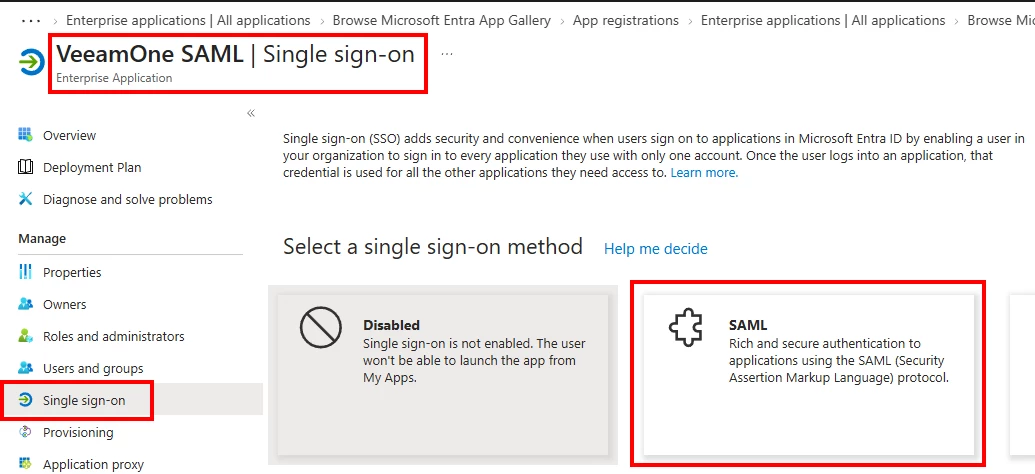Collapse the sidebar with the double chevron

click(251, 114)
